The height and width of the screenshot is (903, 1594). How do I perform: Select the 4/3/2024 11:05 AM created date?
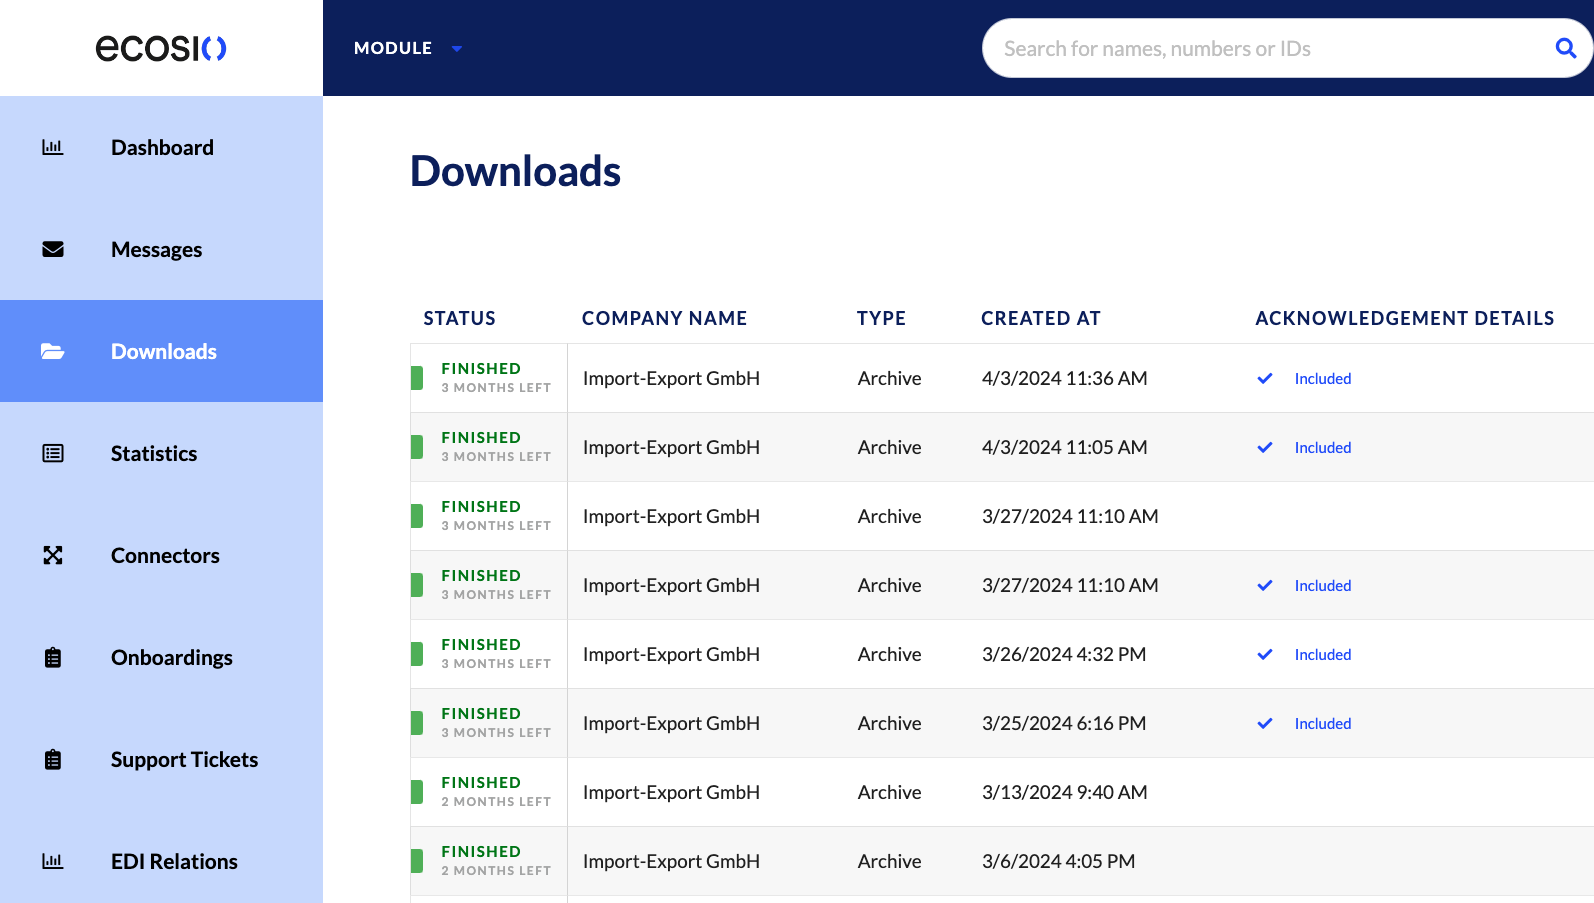[x=1064, y=447]
